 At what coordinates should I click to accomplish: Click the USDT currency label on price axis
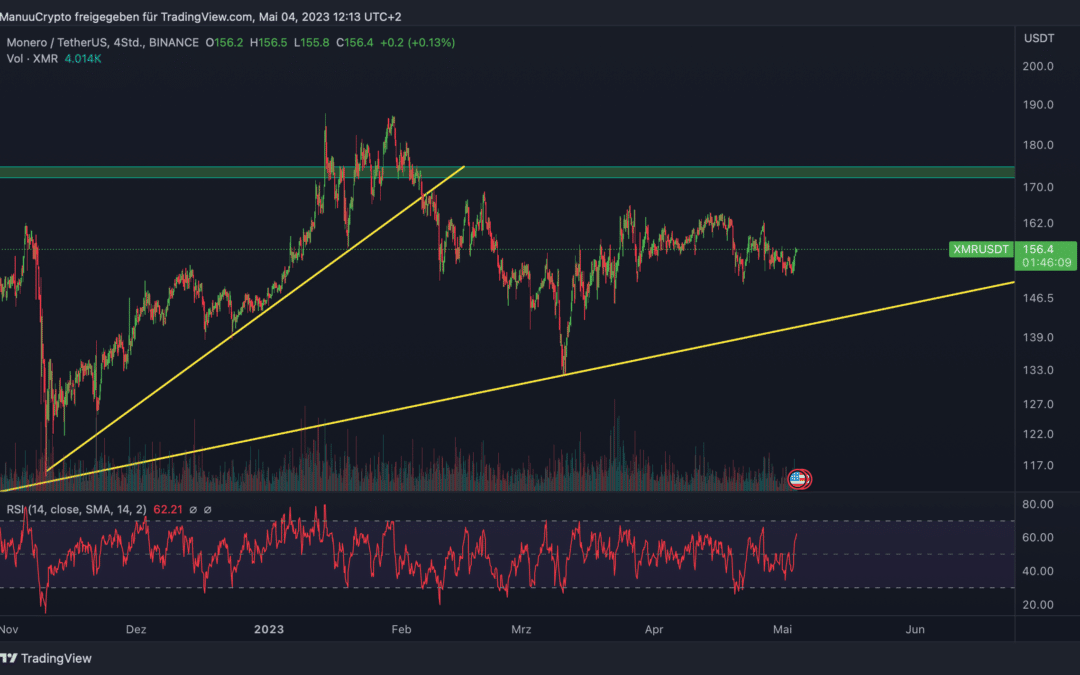(1039, 39)
